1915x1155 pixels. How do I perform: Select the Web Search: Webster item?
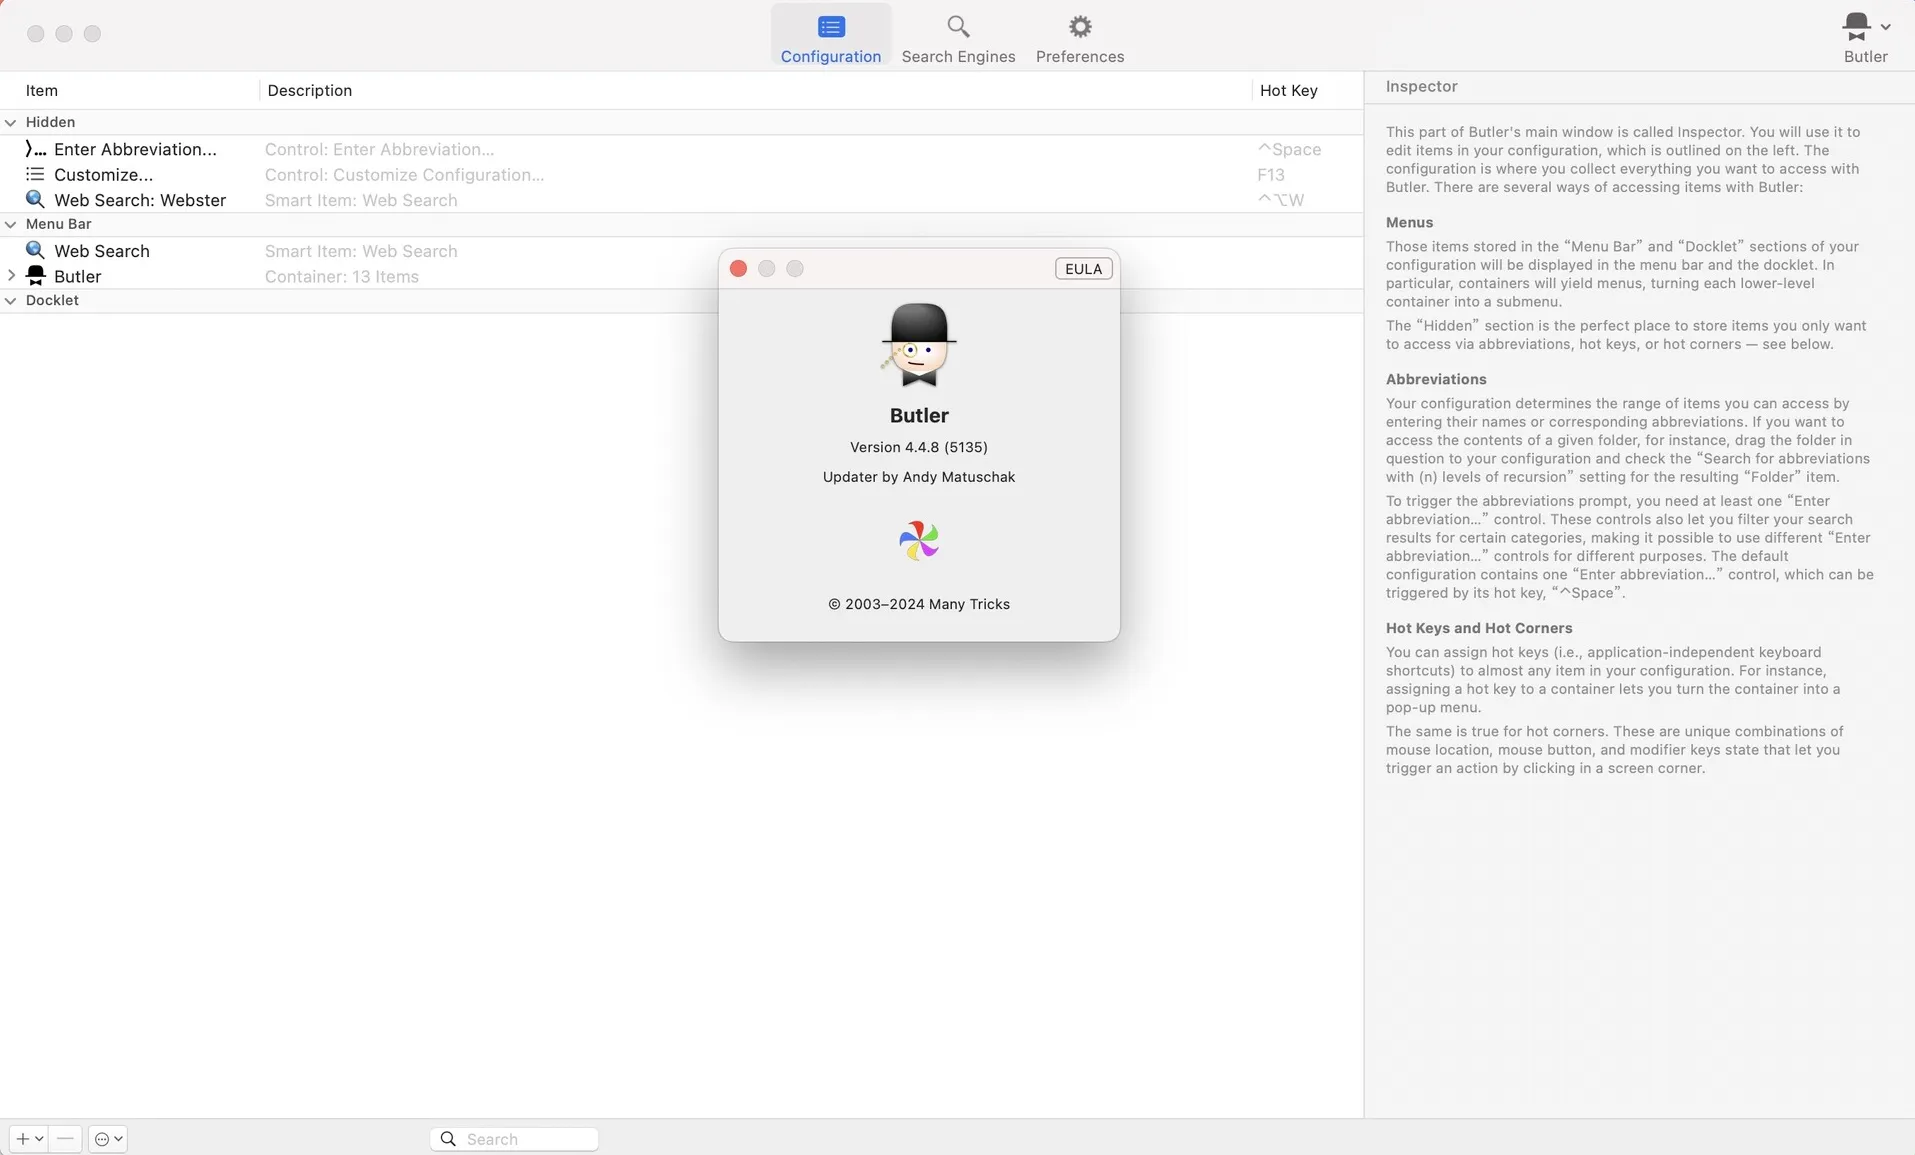pos(140,200)
